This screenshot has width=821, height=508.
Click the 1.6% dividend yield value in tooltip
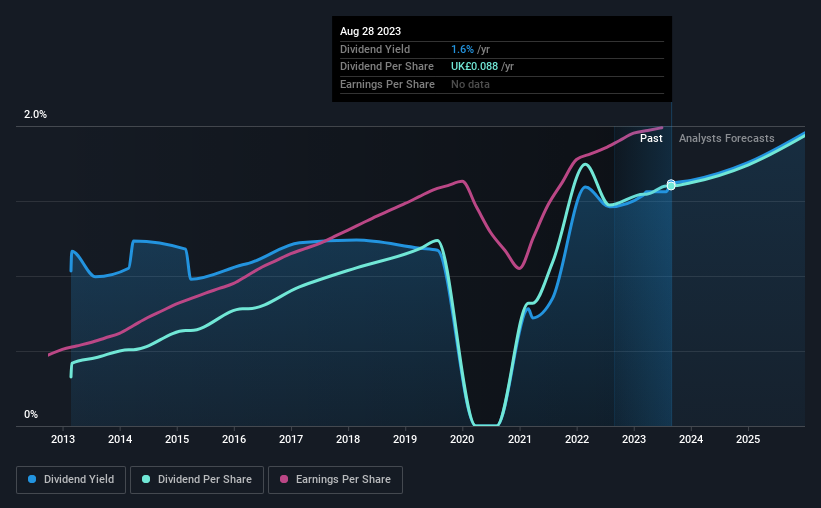[462, 49]
